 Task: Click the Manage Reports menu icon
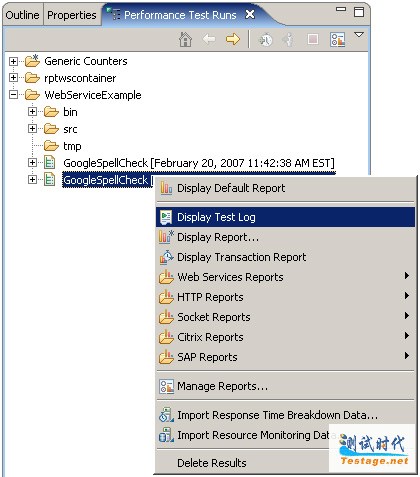click(x=166, y=386)
